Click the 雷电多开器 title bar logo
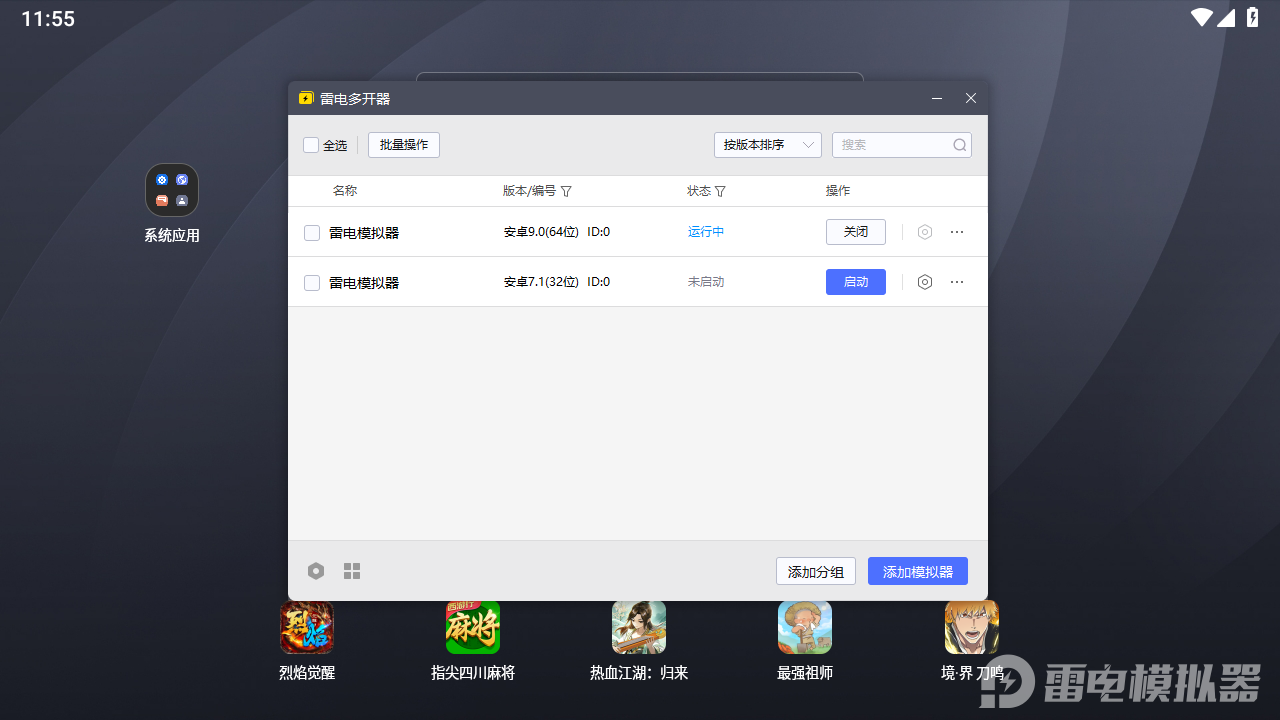1280x720 pixels. coord(306,98)
